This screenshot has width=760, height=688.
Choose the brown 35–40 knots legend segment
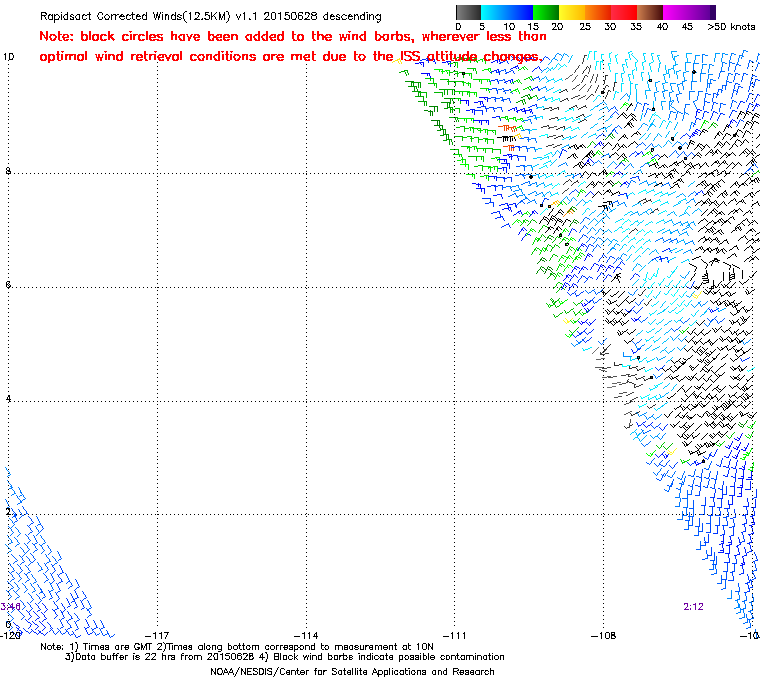pyautogui.click(x=650, y=12)
